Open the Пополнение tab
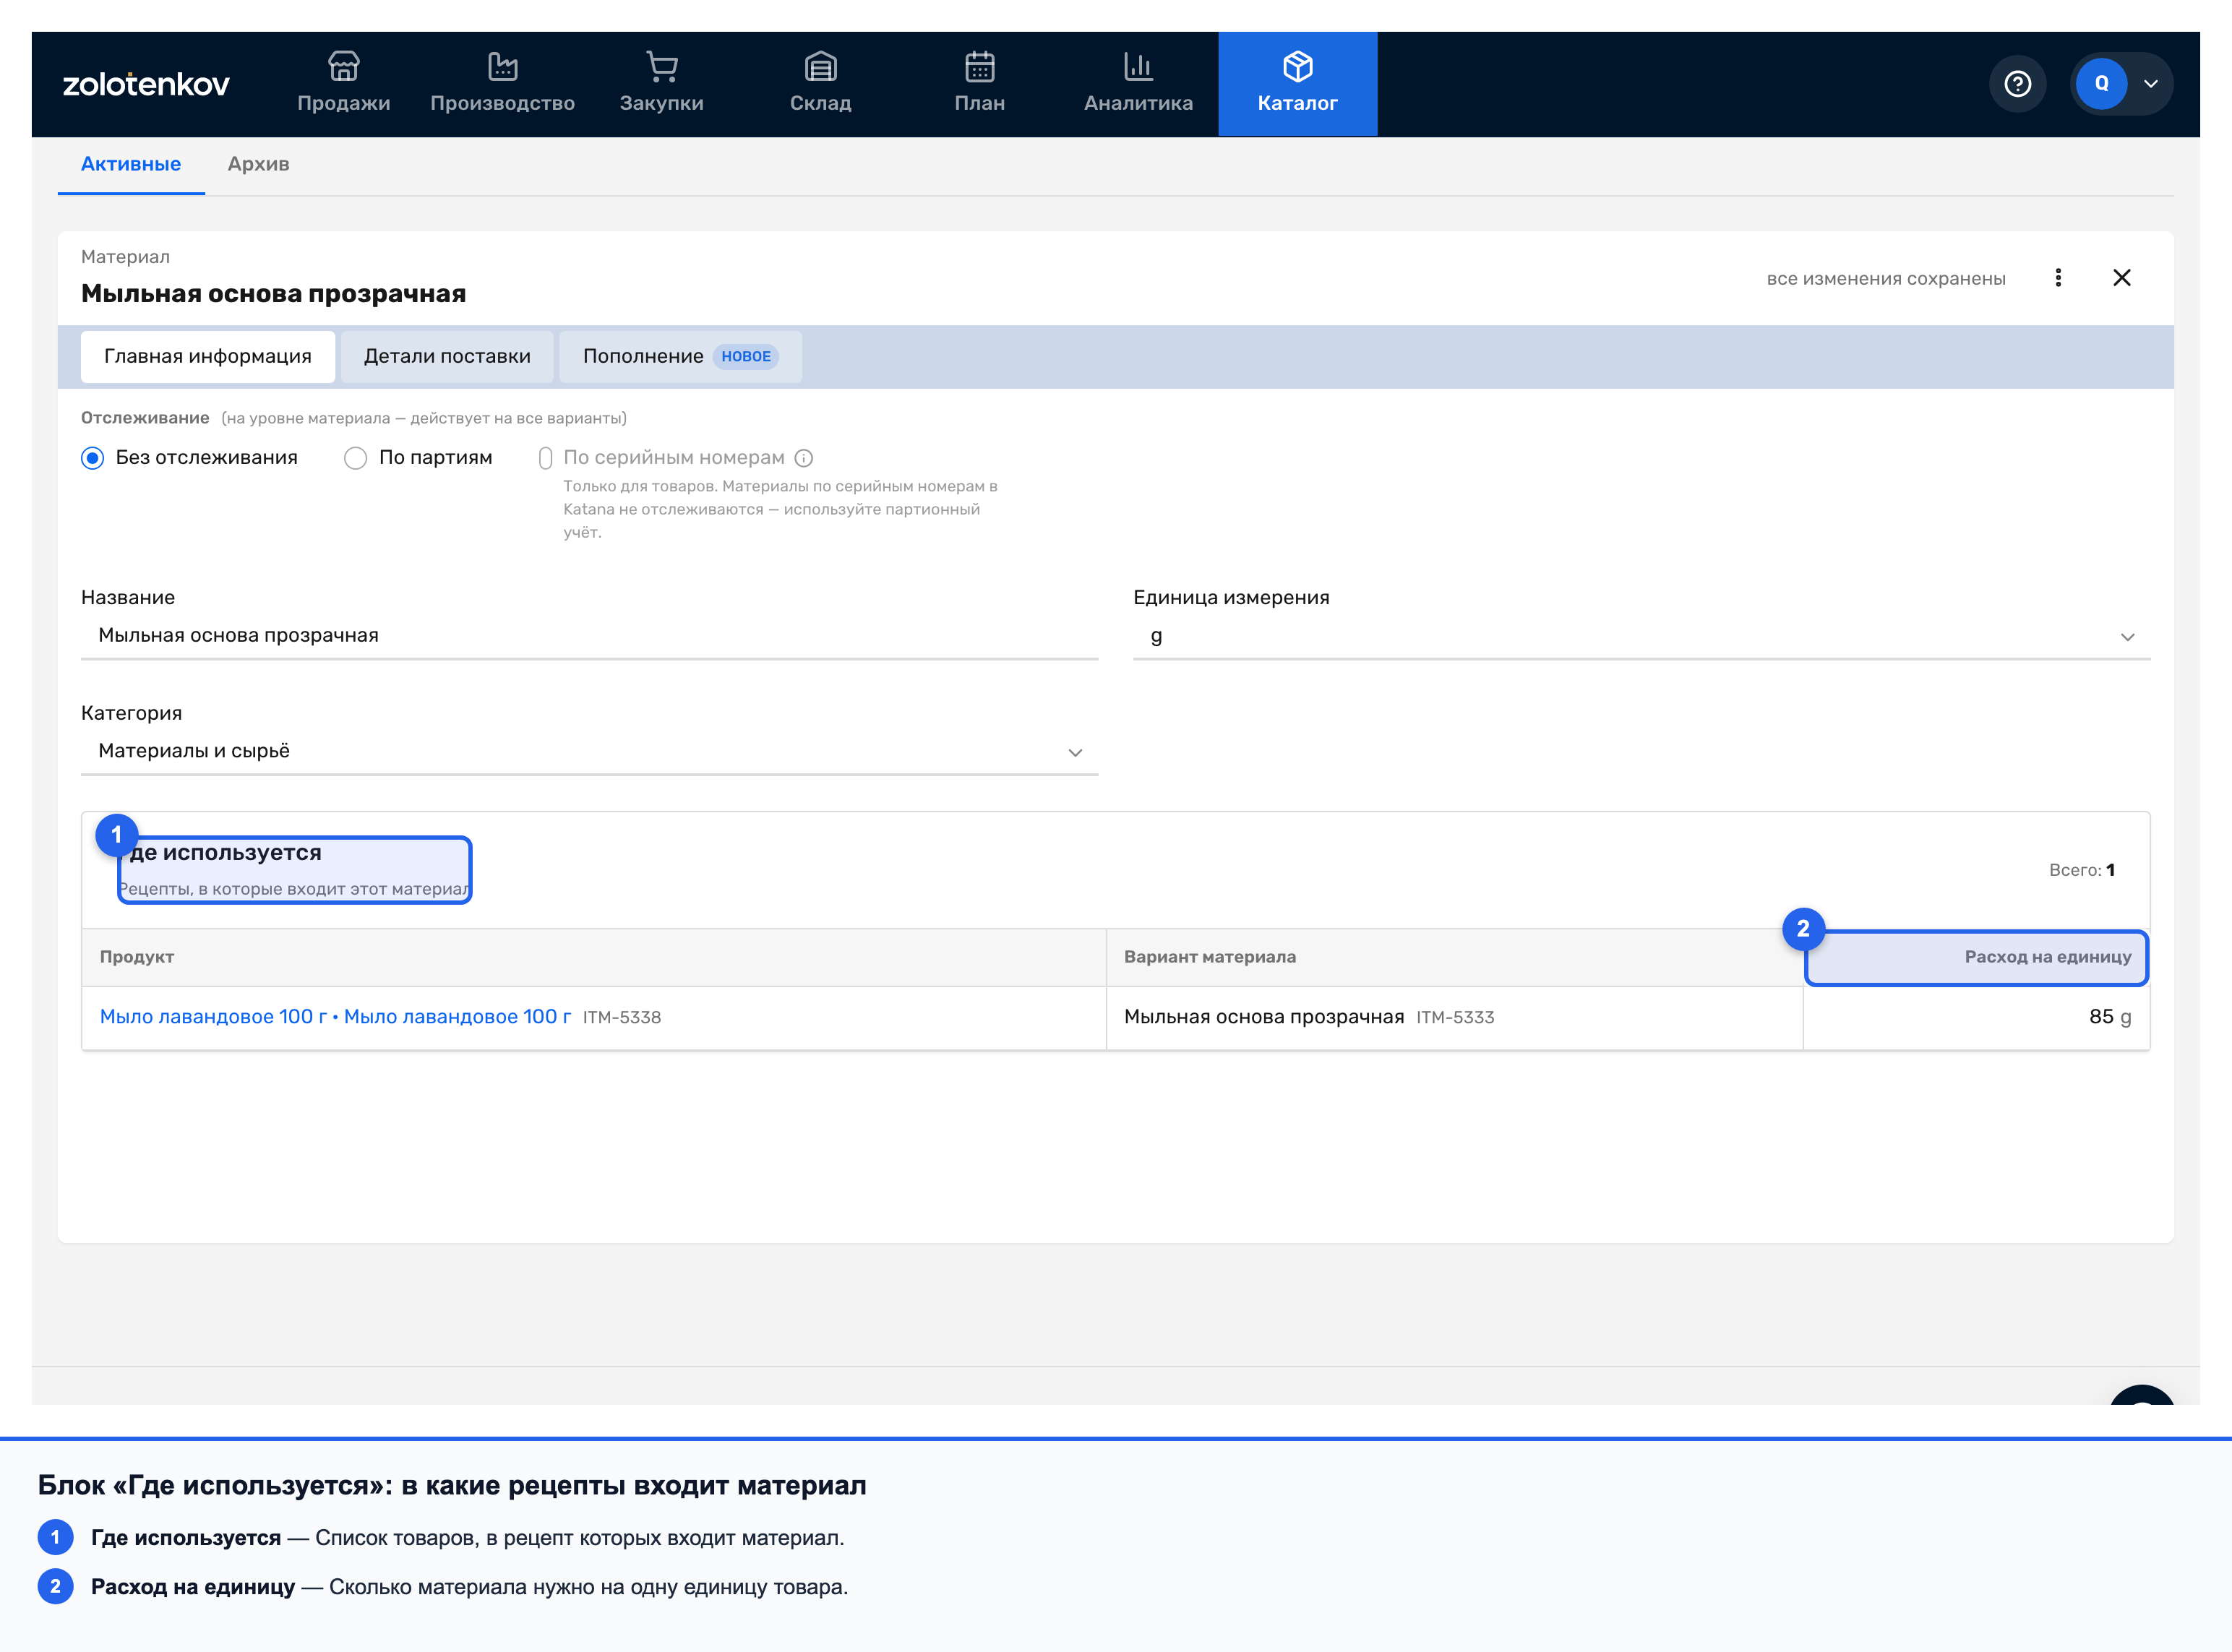The height and width of the screenshot is (1652, 2232). pyautogui.click(x=680, y=357)
